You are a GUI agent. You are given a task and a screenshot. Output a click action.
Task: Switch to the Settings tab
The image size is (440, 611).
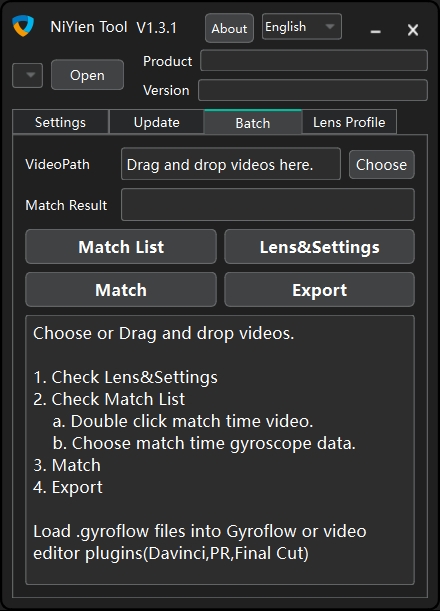coord(60,122)
